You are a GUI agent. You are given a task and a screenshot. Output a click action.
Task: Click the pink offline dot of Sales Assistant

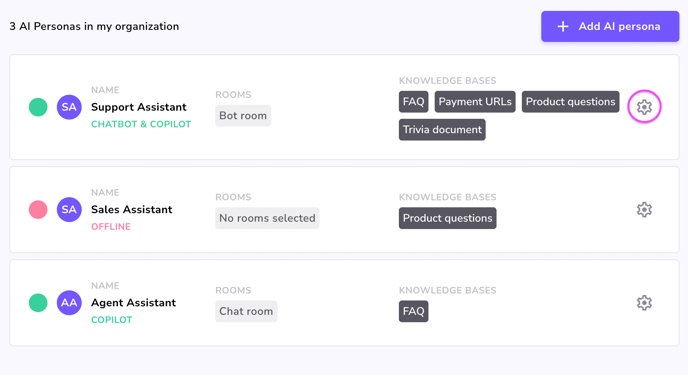38,210
